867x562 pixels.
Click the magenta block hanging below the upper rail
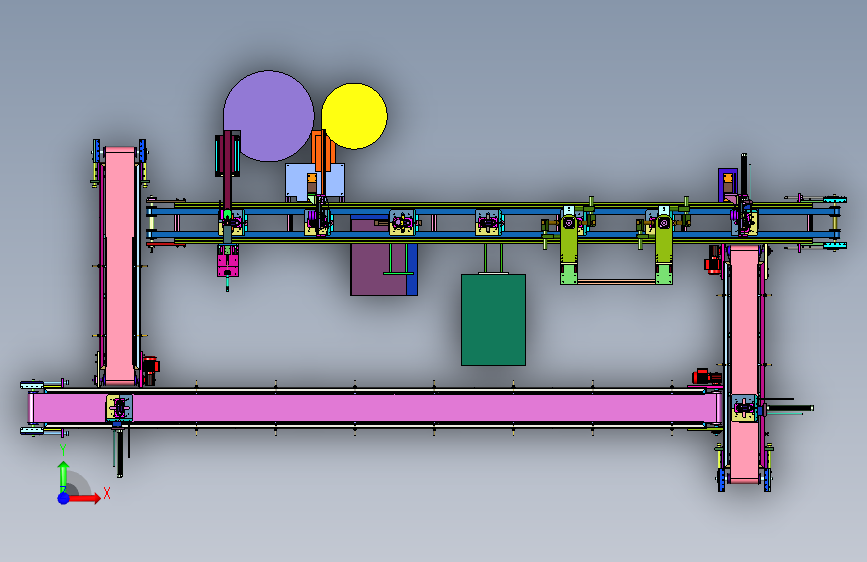coord(227,261)
